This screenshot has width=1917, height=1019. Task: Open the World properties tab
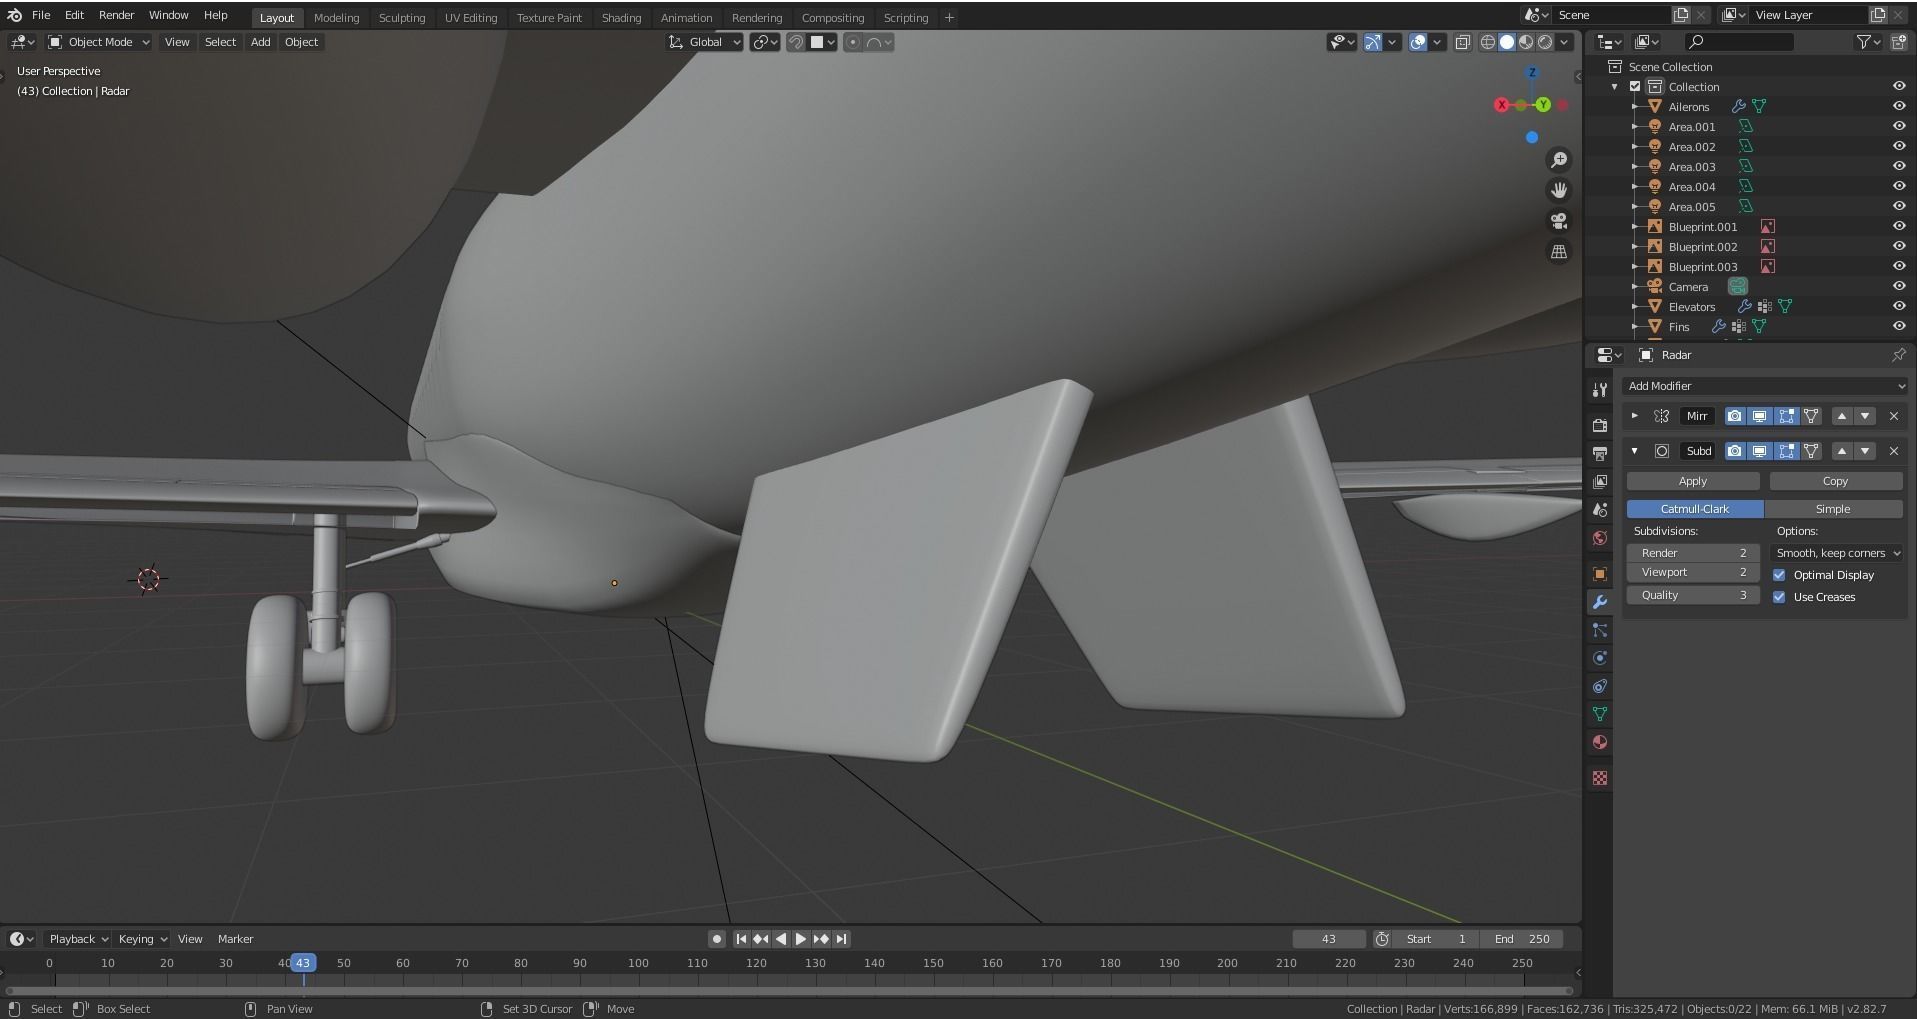[x=1600, y=538]
